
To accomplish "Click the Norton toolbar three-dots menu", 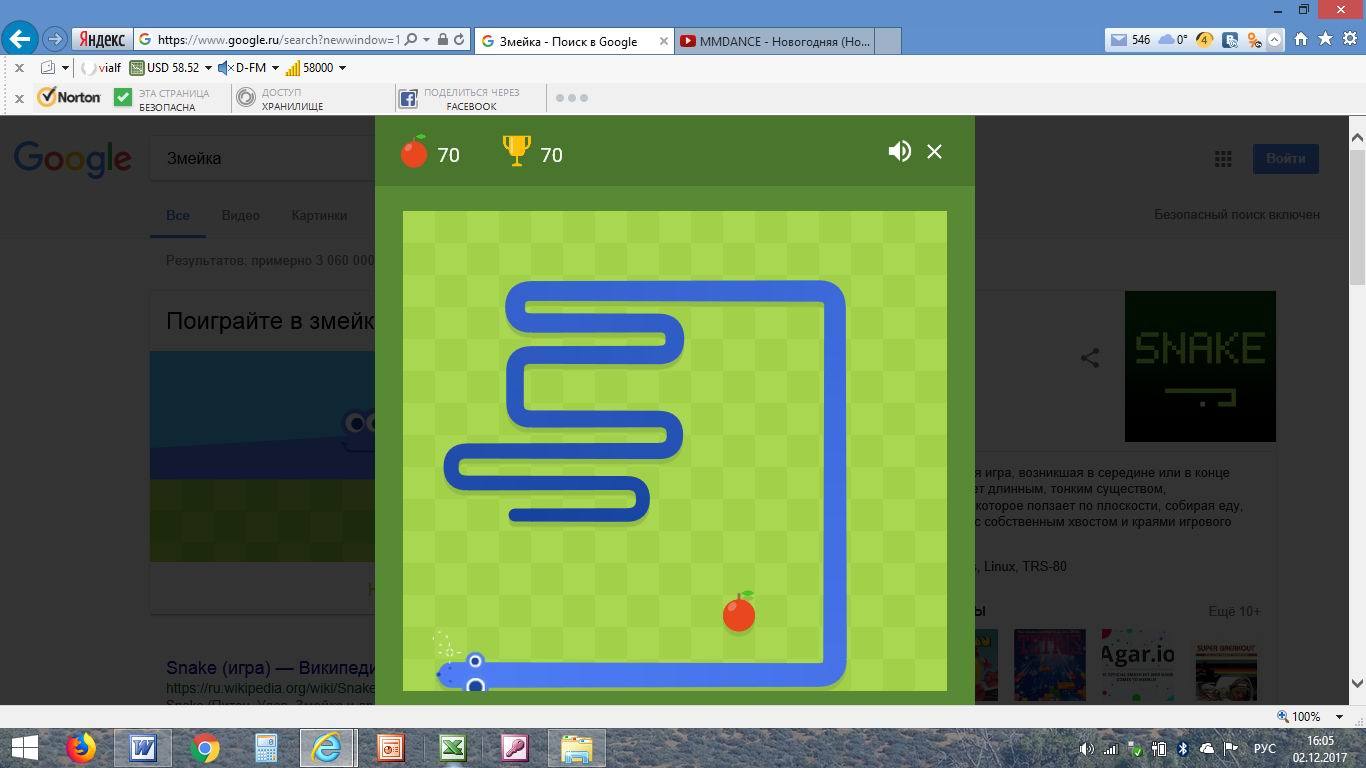I will (571, 97).
